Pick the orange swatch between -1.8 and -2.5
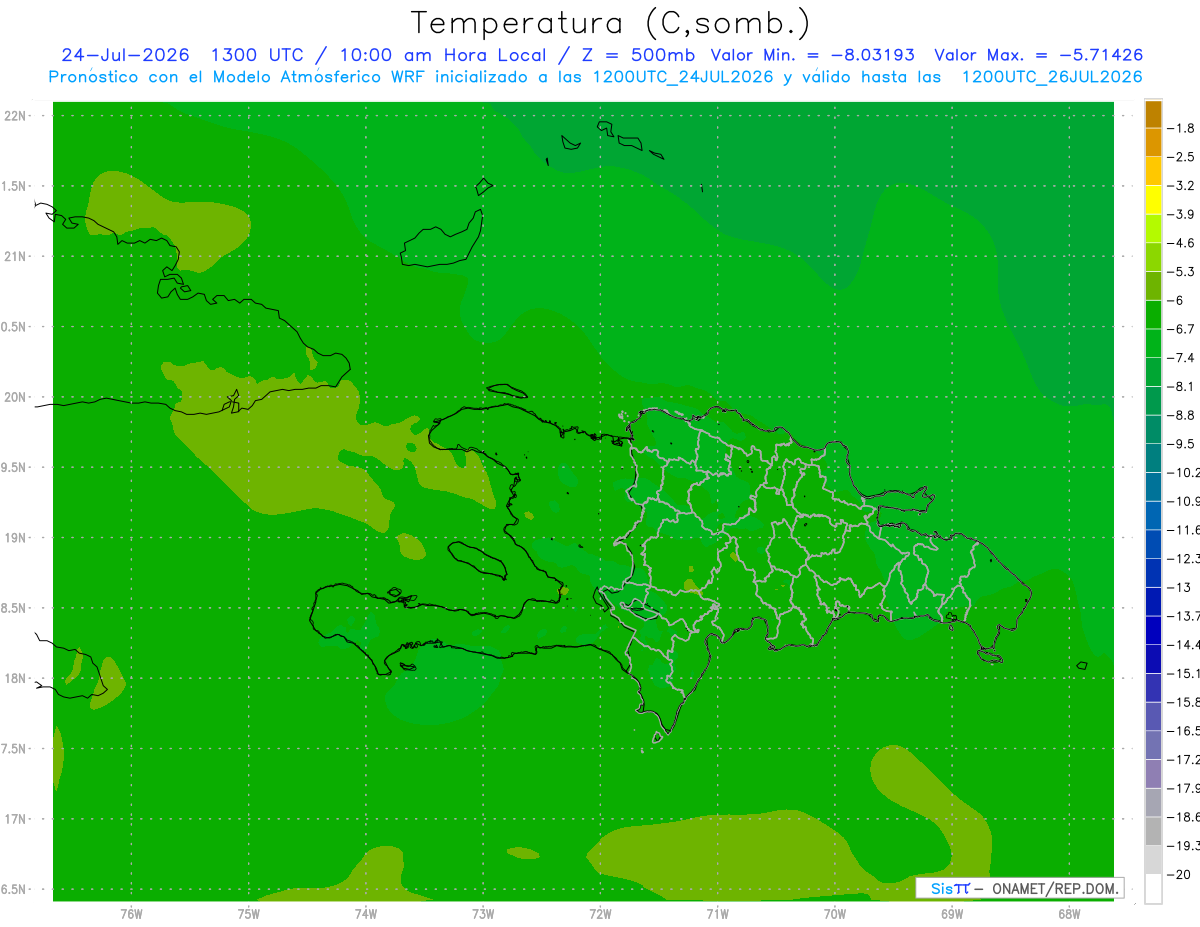The height and width of the screenshot is (927, 1200). point(1153,142)
